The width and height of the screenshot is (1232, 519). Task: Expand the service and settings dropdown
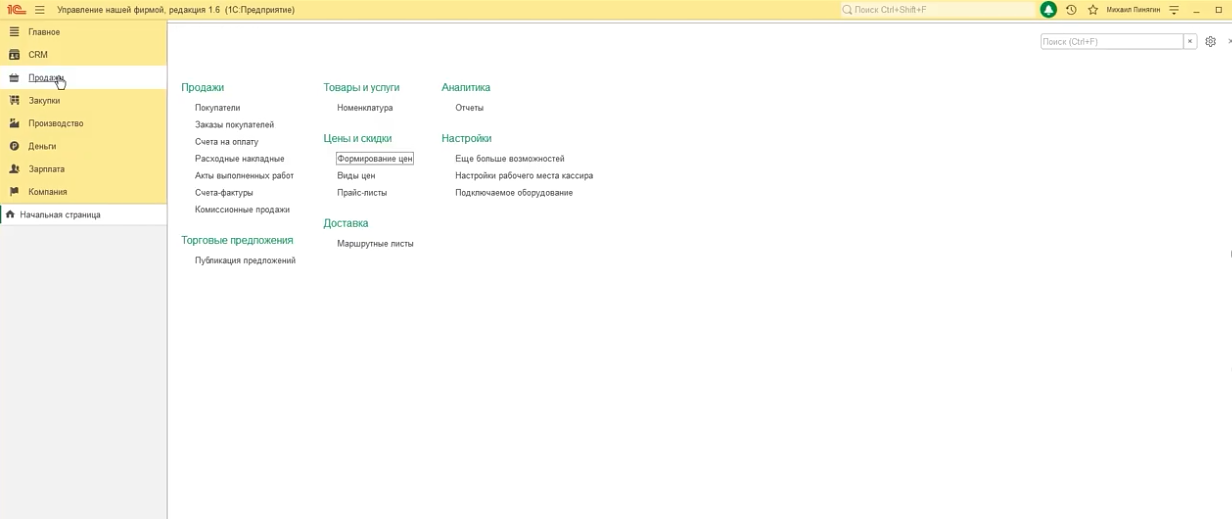[1174, 10]
